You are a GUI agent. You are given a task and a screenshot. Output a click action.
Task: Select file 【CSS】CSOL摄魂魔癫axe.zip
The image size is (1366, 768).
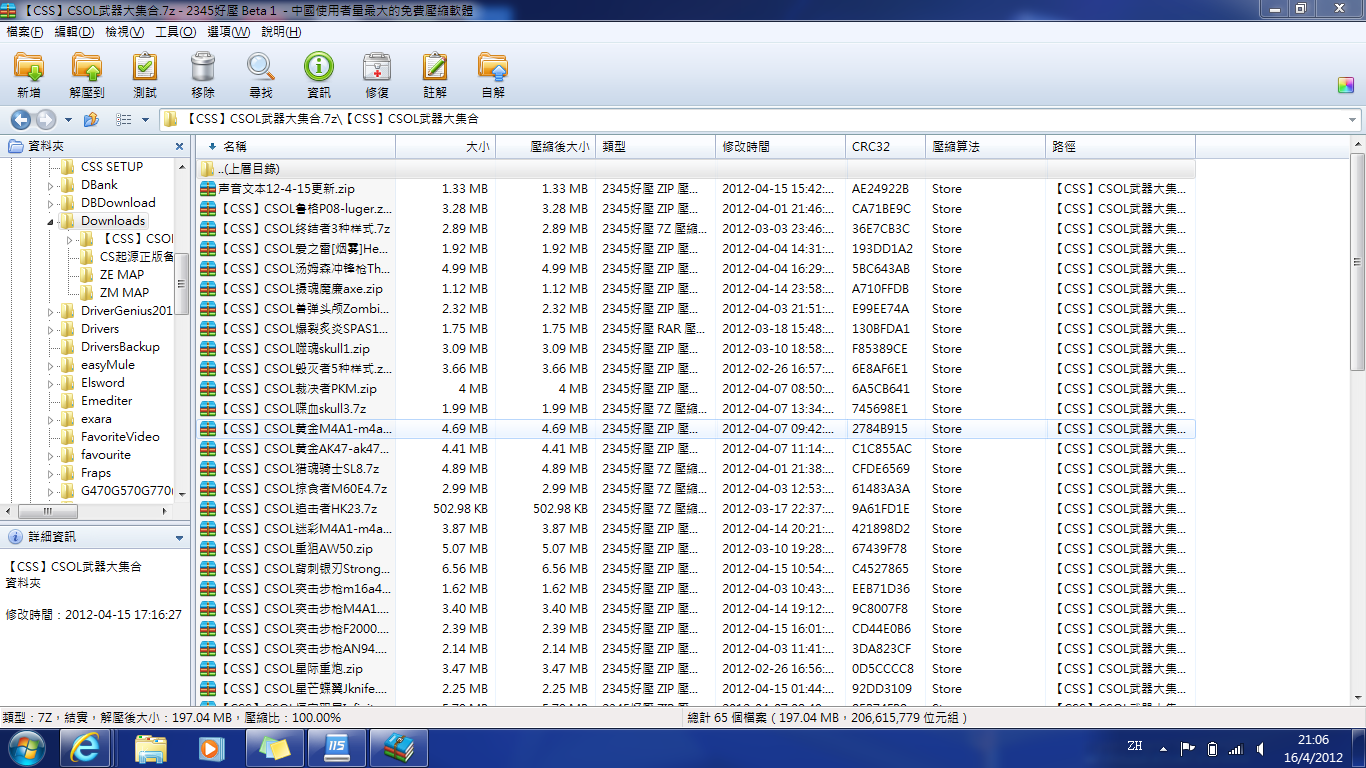(x=696, y=288)
